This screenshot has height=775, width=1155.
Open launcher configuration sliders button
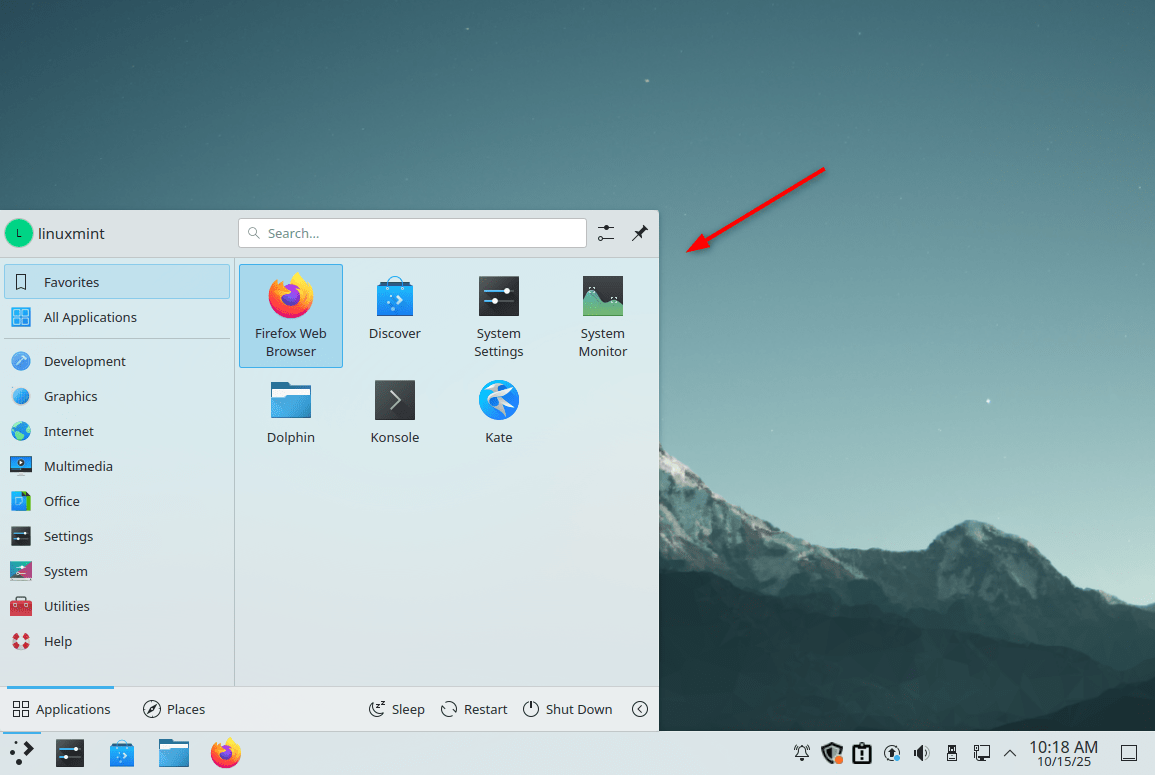[606, 233]
